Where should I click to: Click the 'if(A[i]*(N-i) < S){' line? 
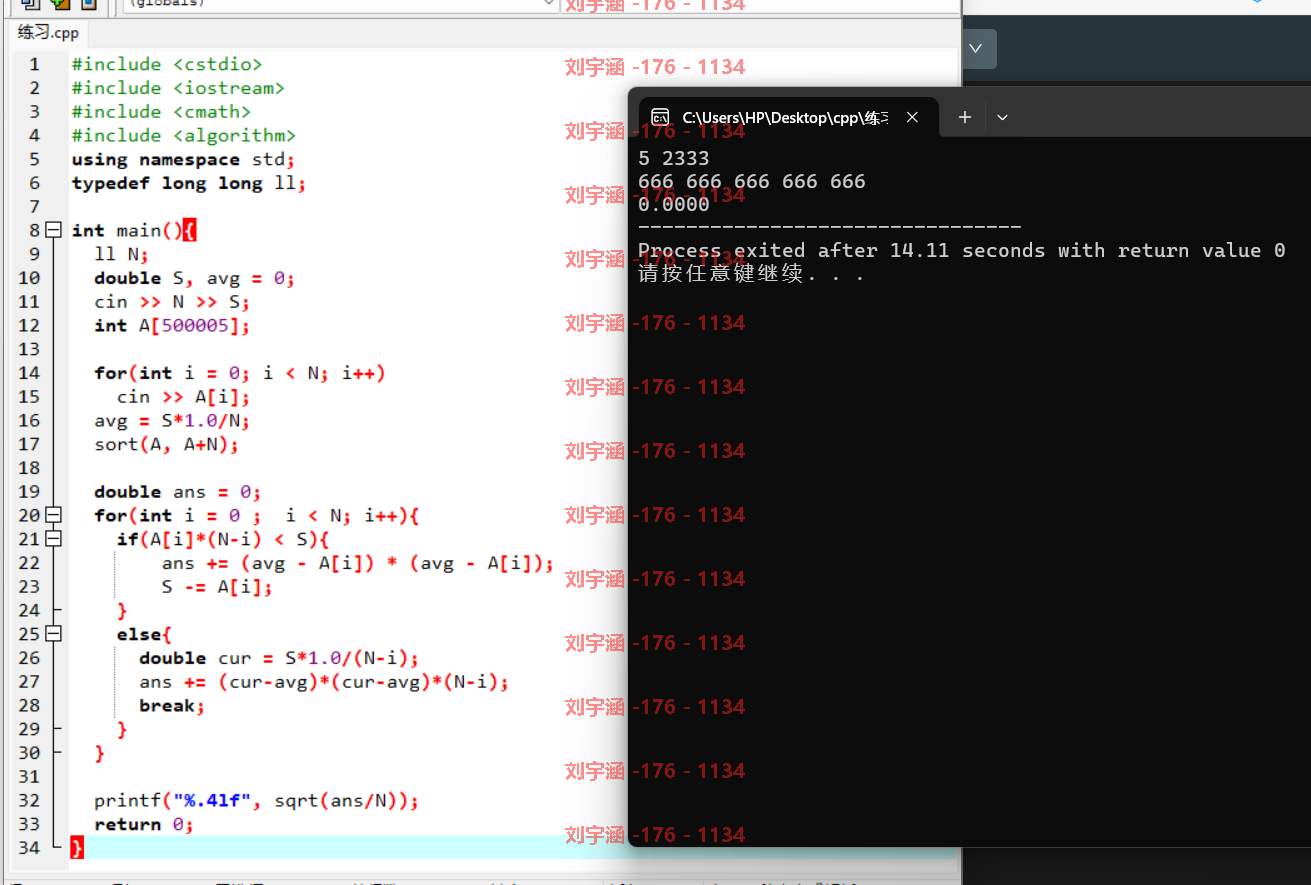[x=223, y=540]
